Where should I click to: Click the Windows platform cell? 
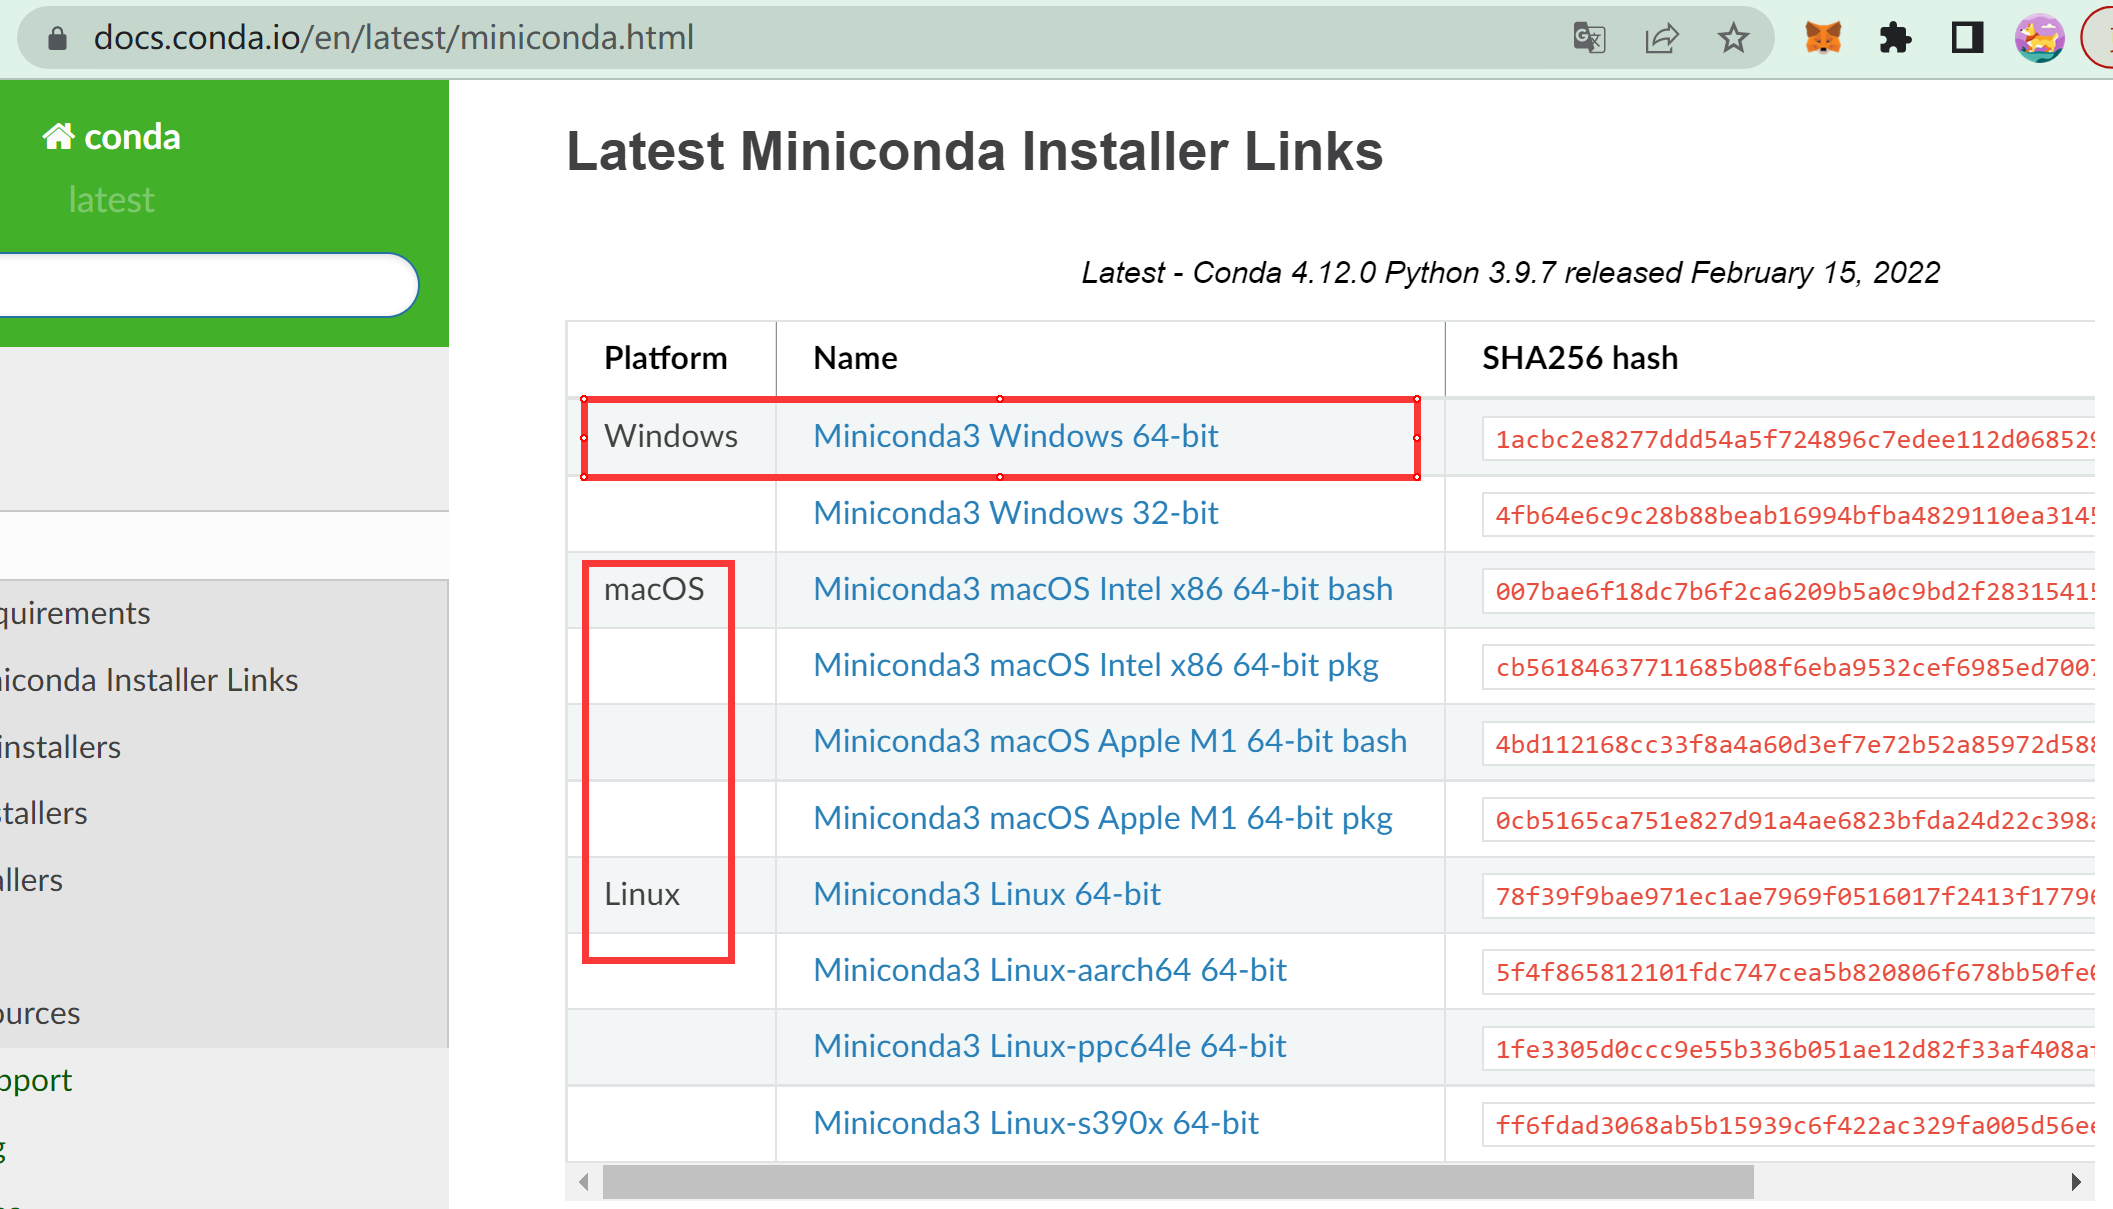(671, 436)
